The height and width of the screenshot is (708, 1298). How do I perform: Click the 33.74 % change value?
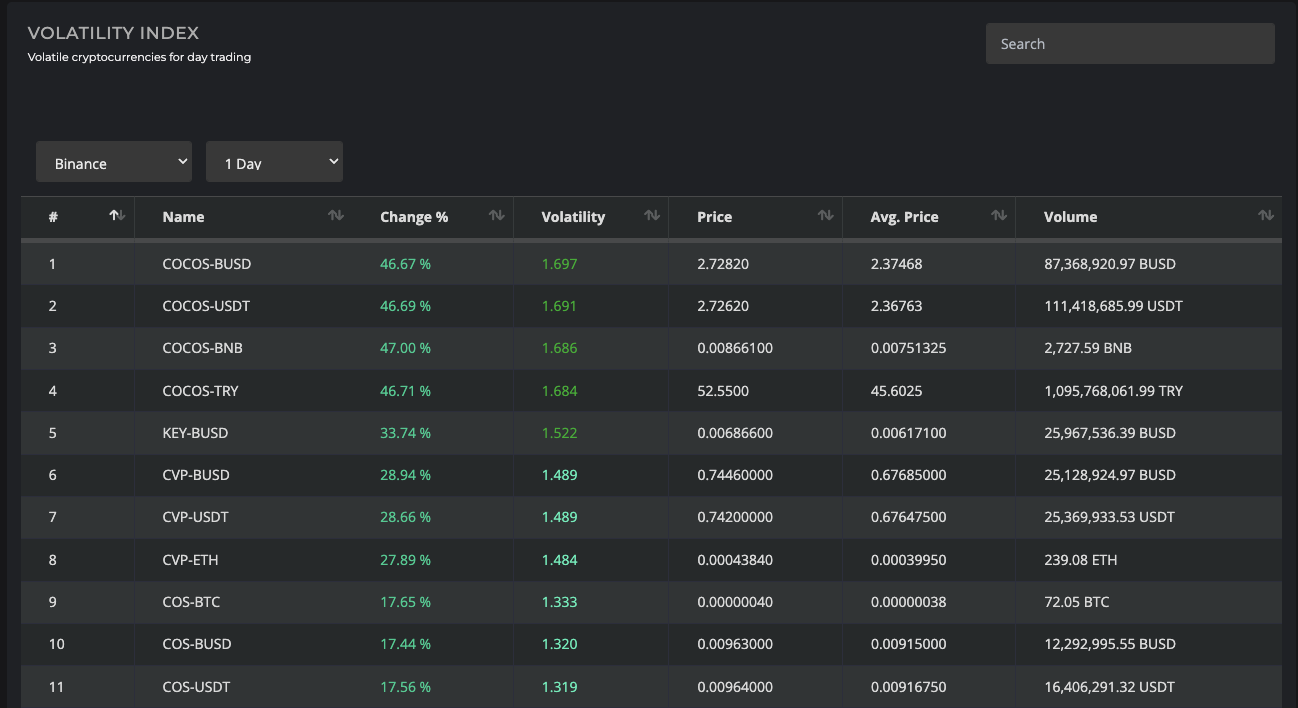(405, 433)
